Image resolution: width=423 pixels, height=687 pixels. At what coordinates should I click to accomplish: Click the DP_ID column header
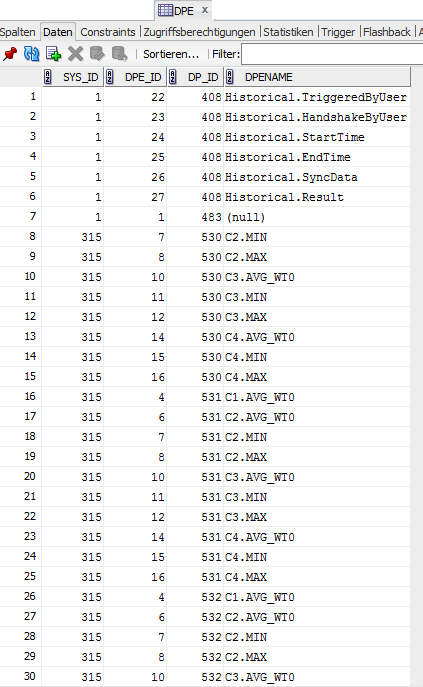coord(196,77)
